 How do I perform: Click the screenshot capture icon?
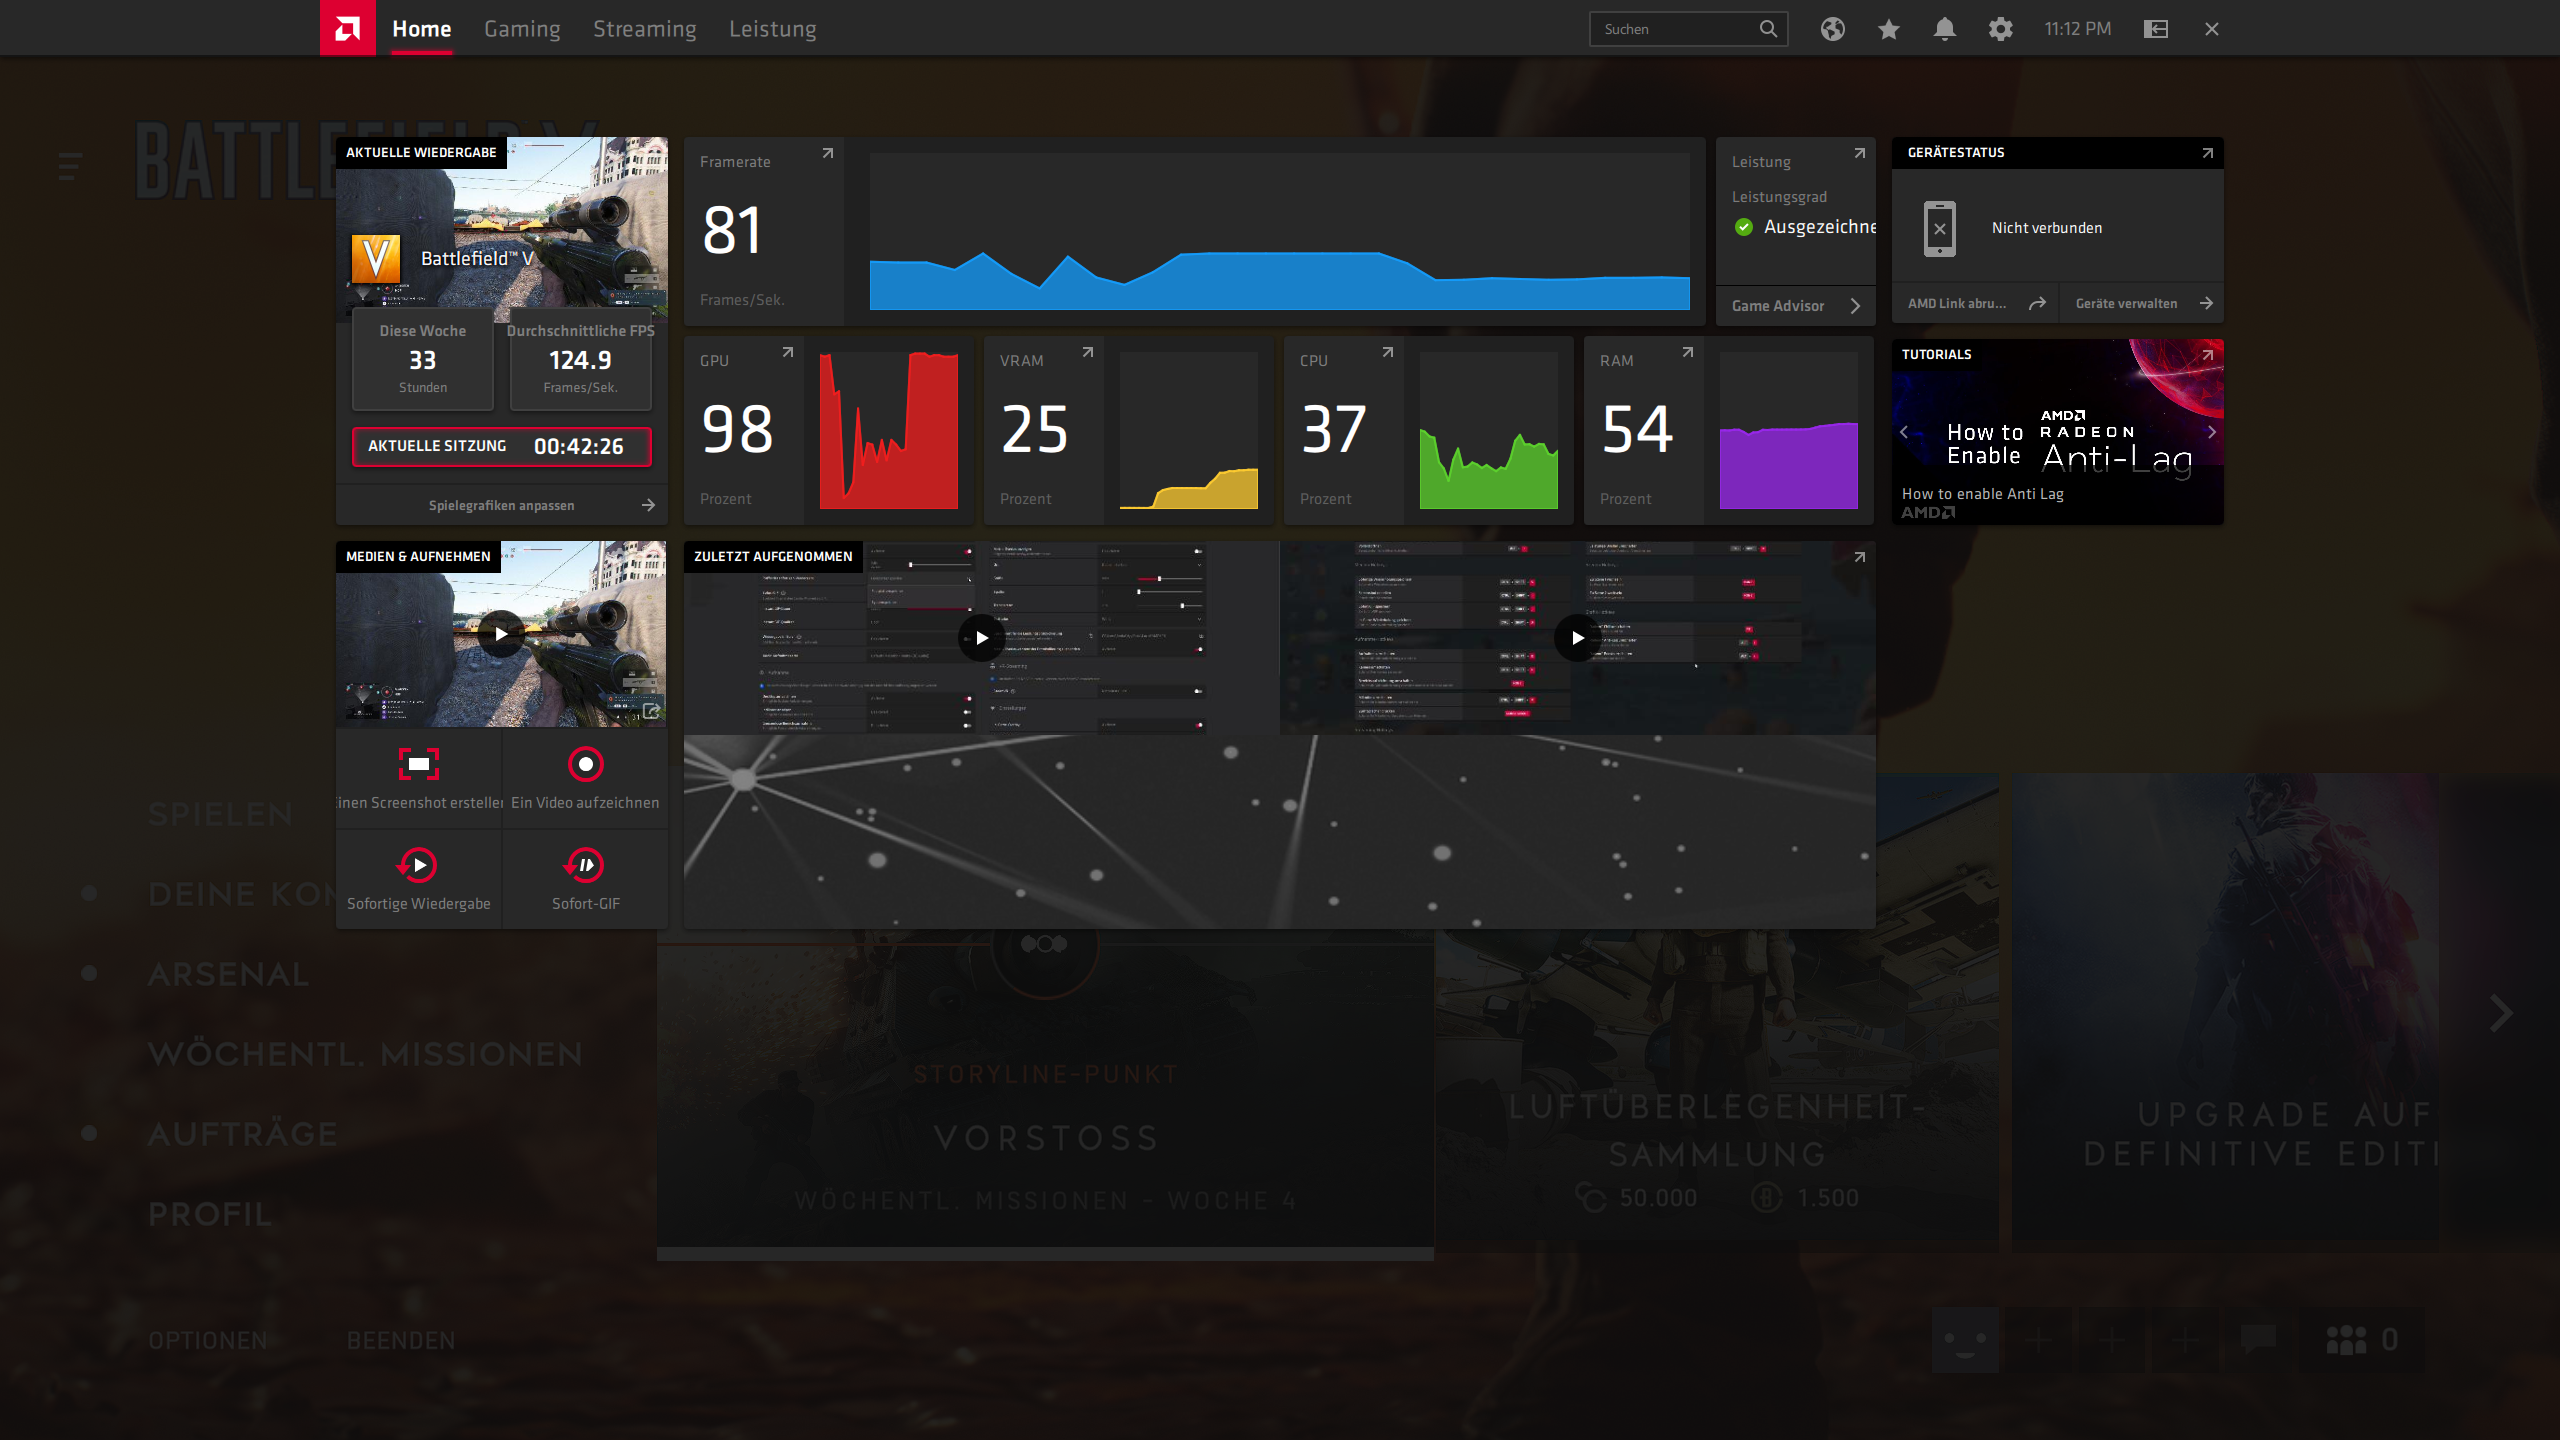coord(418,764)
